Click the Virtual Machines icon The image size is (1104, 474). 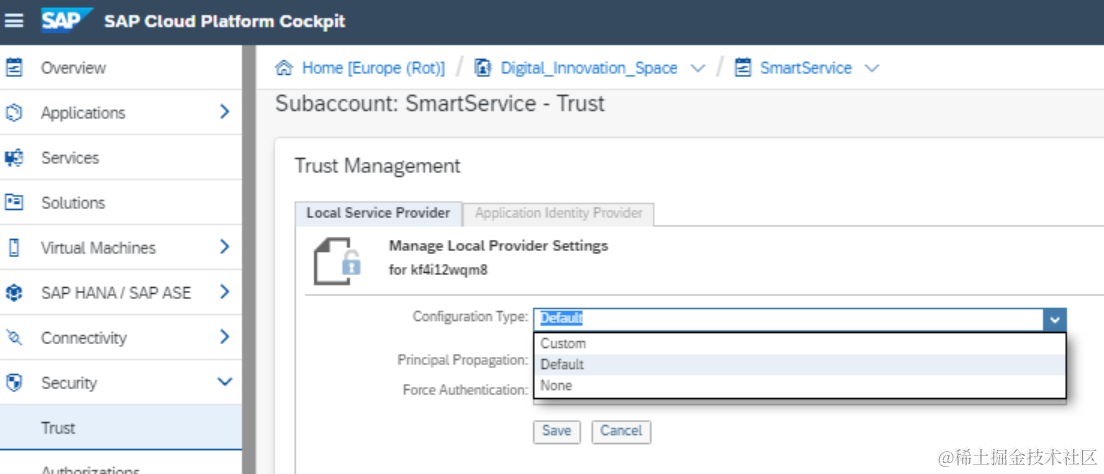pyautogui.click(x=14, y=247)
